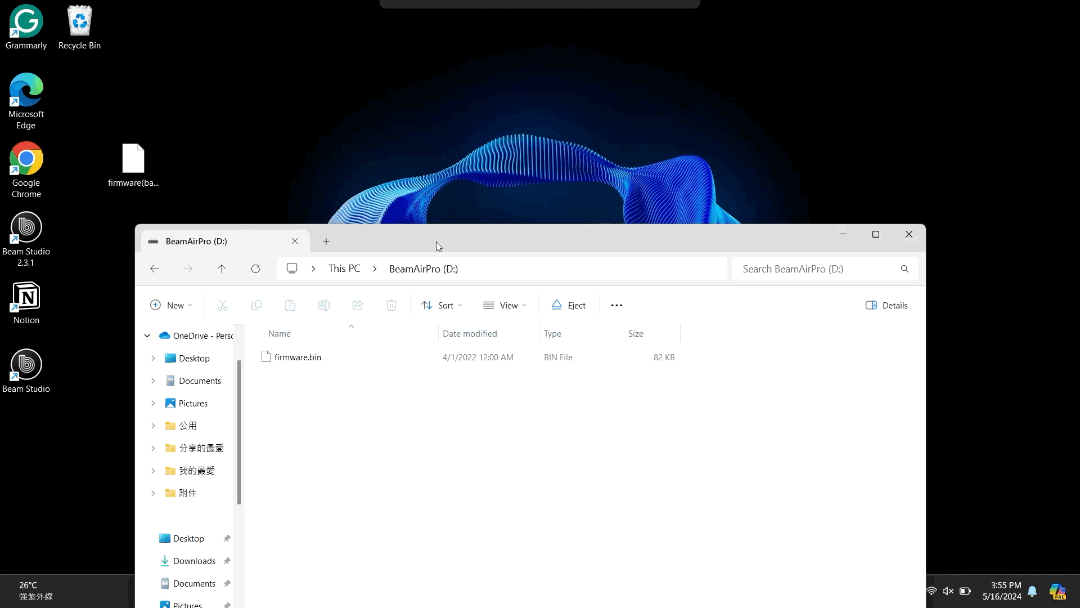
Task: Click the Eject drive button
Action: pos(568,305)
